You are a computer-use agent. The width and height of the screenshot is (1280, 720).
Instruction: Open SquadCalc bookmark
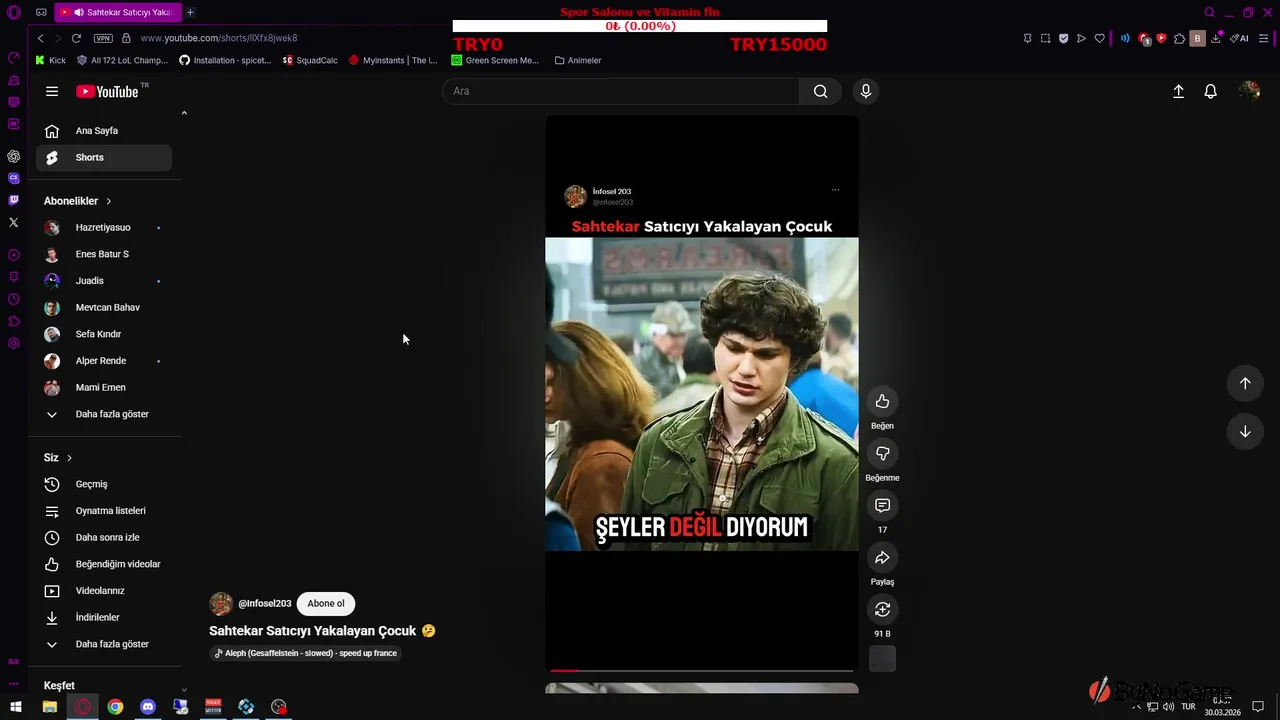(x=310, y=60)
